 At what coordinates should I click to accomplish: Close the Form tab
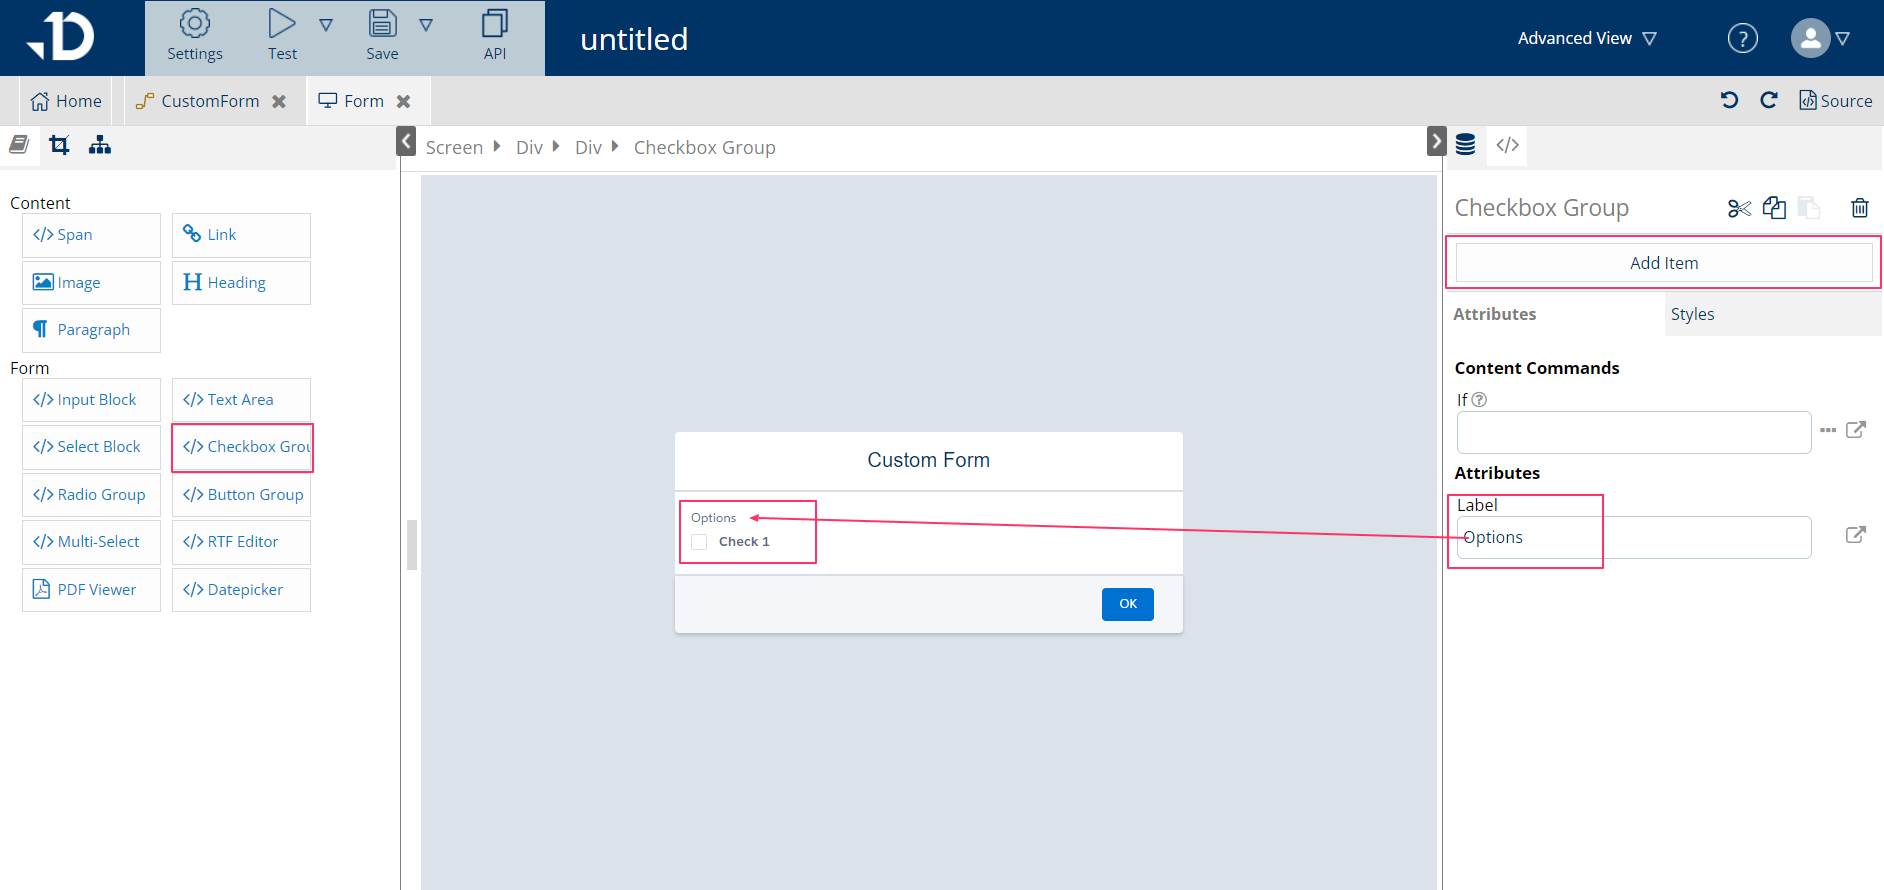[404, 101]
